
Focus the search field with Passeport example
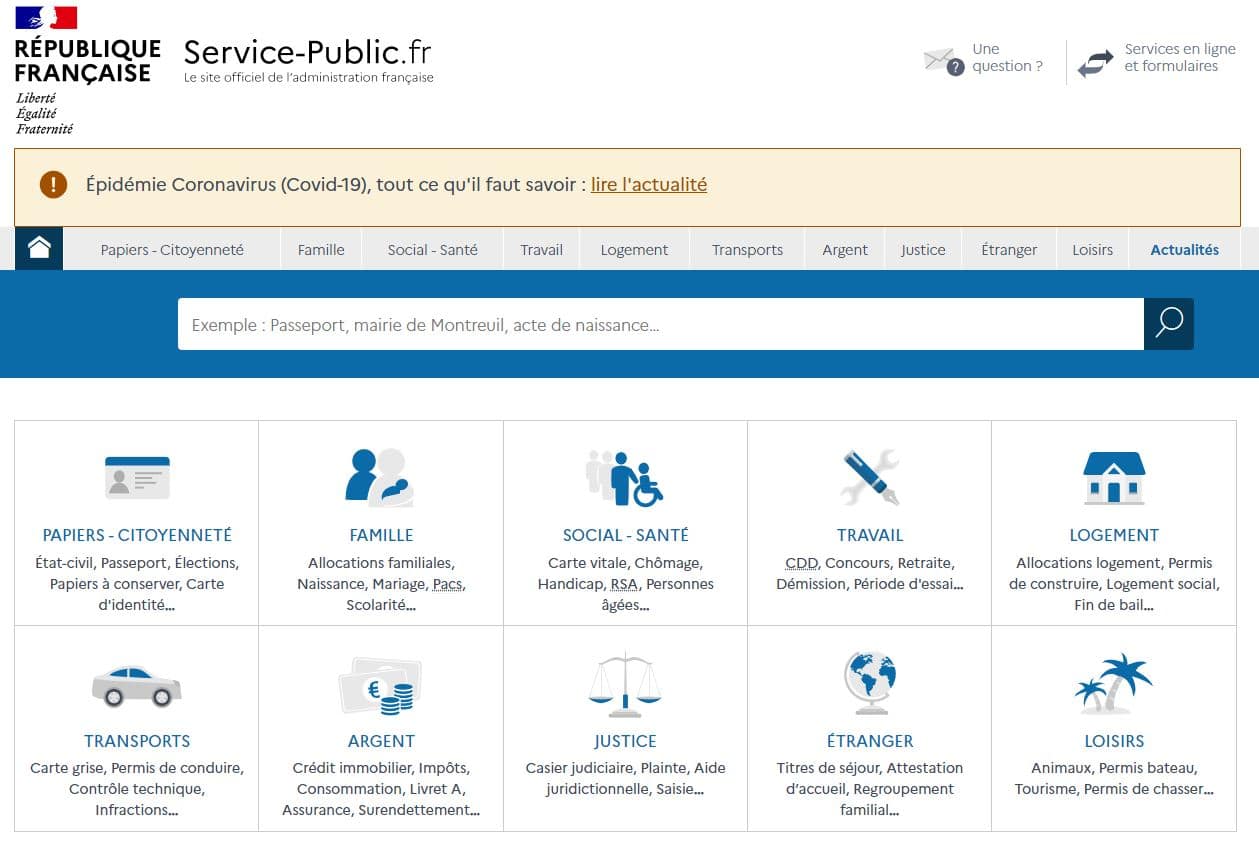pos(661,324)
